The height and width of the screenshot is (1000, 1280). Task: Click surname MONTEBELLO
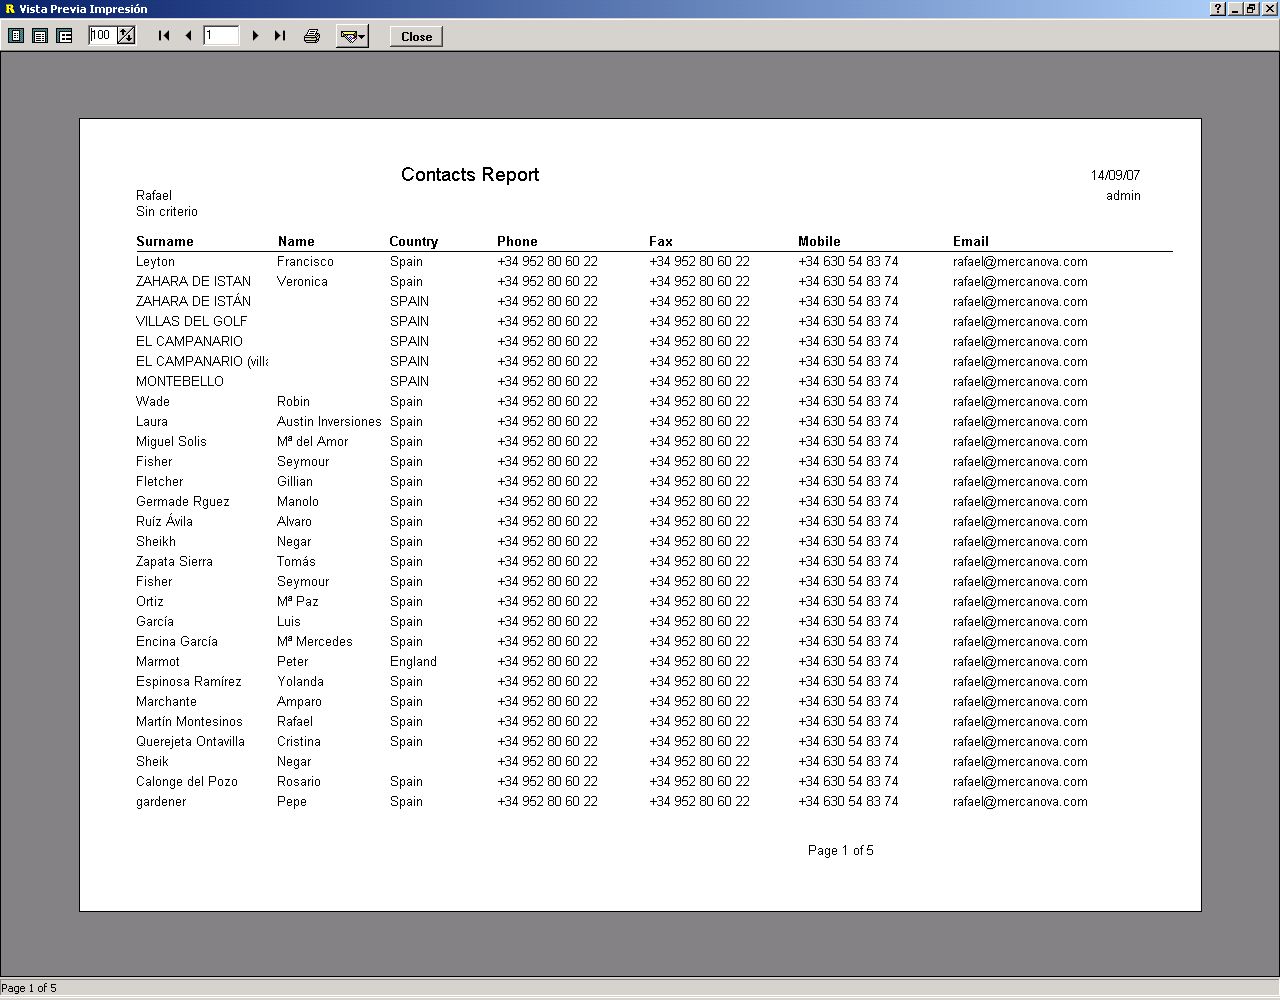[180, 382]
